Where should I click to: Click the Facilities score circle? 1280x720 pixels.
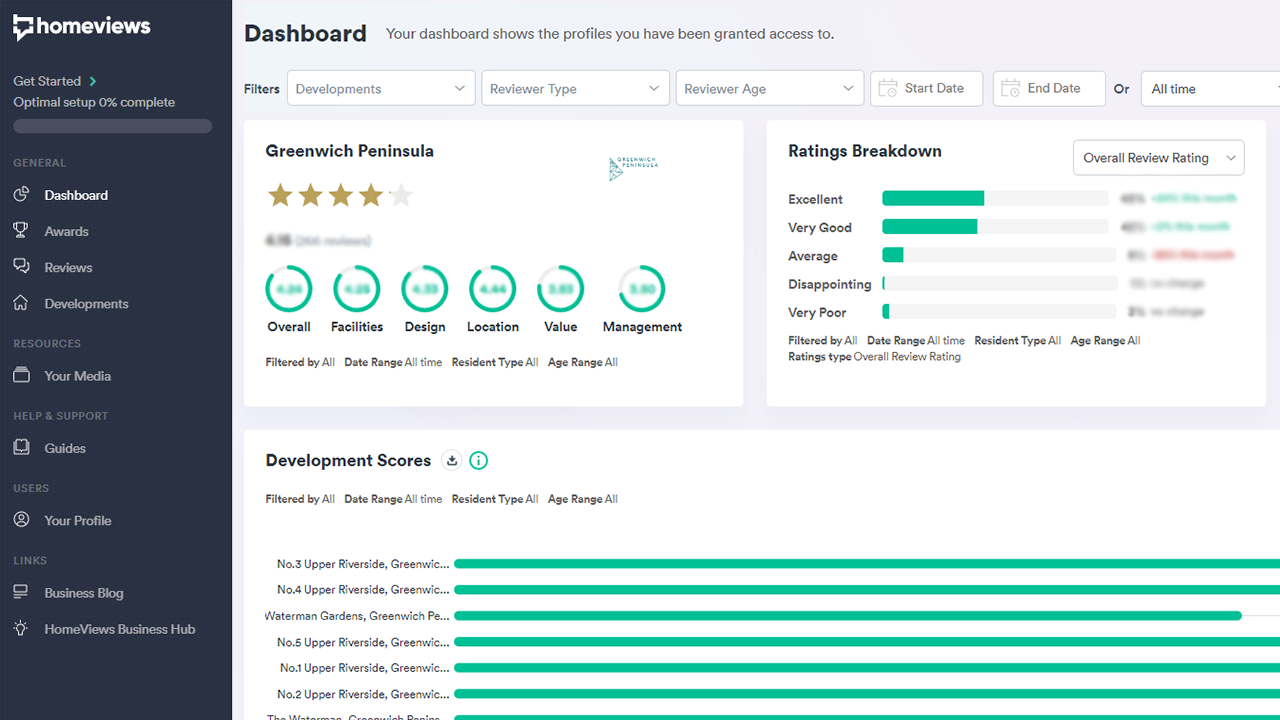pyautogui.click(x=357, y=289)
